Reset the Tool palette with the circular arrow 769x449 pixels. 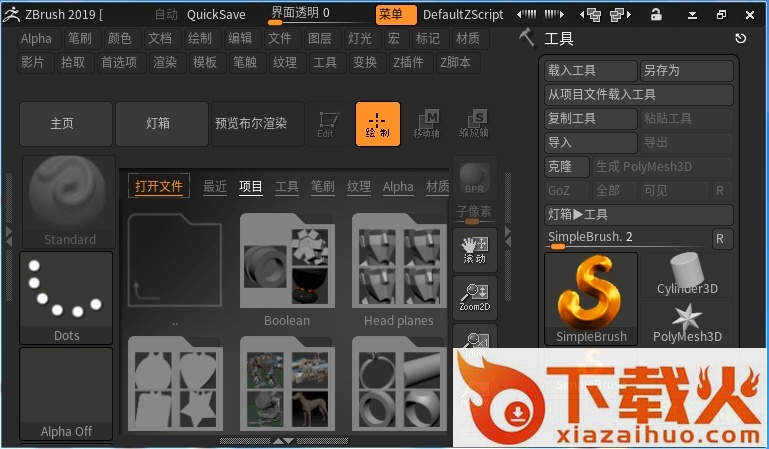click(x=740, y=38)
